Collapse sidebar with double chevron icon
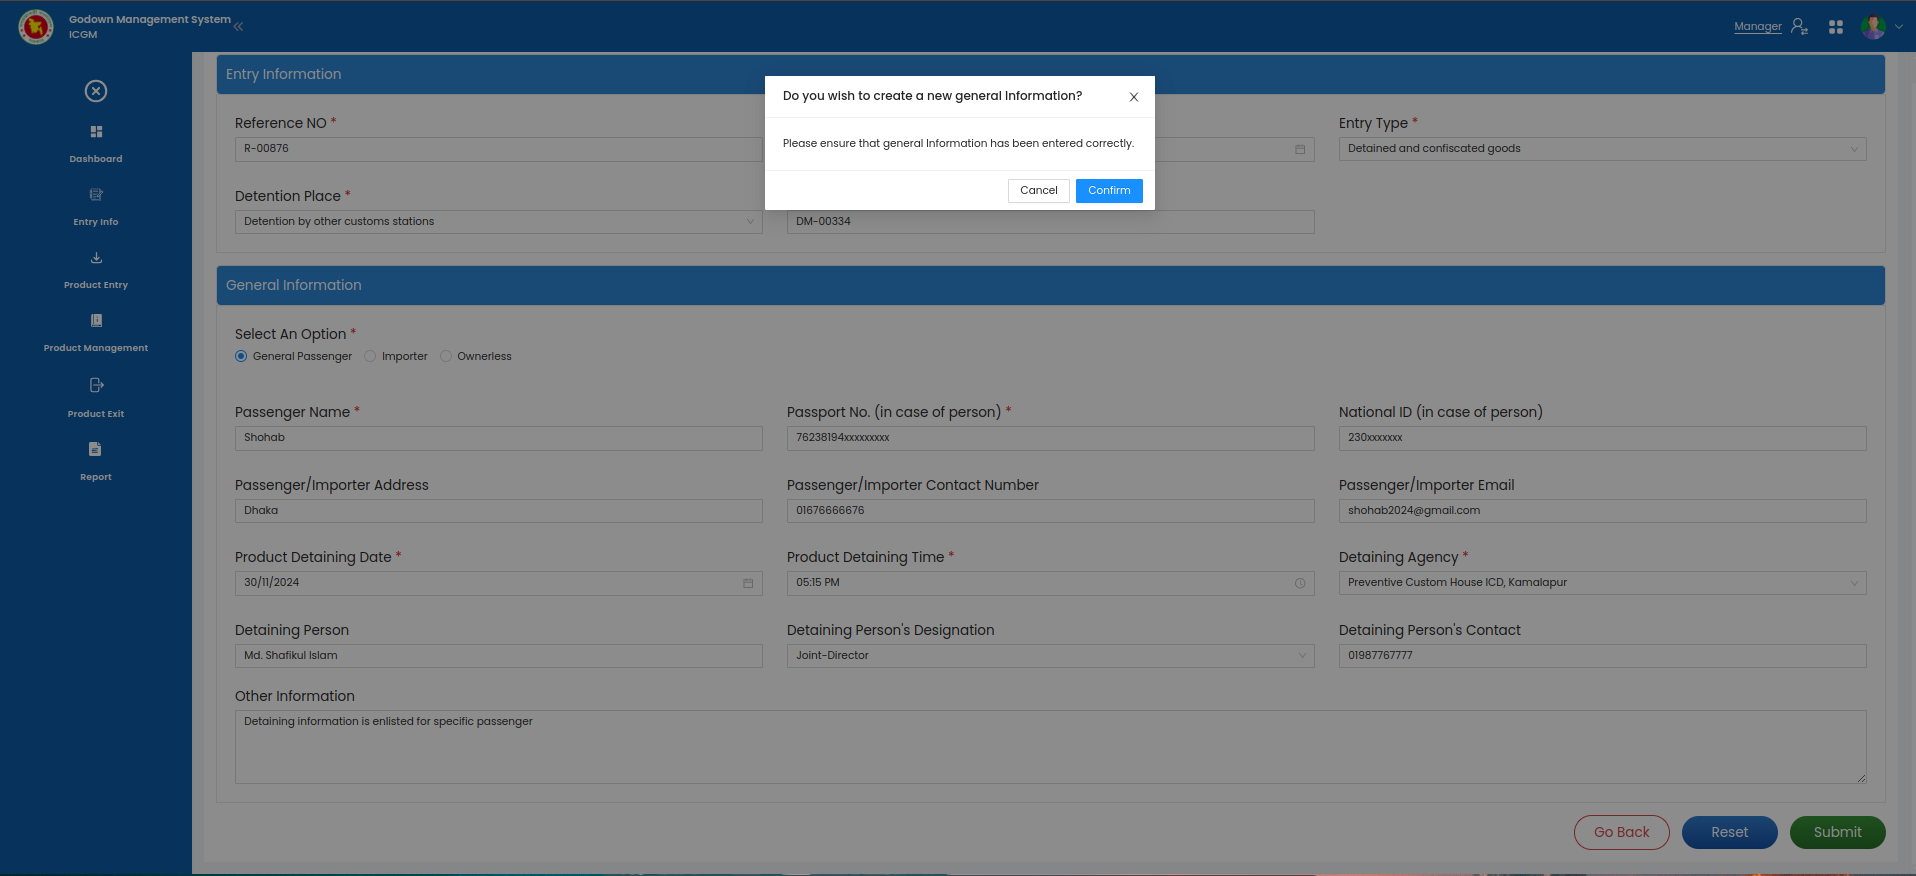The image size is (1916, 876). pyautogui.click(x=238, y=27)
